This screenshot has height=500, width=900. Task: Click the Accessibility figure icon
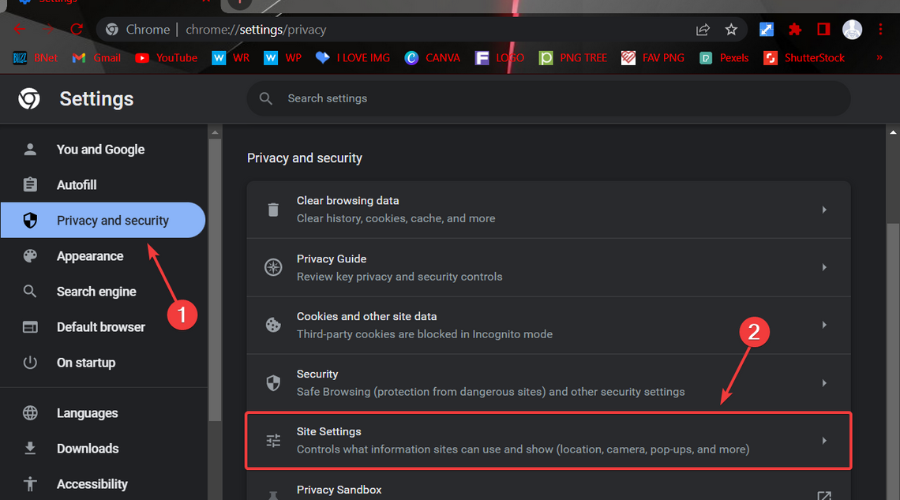30,484
